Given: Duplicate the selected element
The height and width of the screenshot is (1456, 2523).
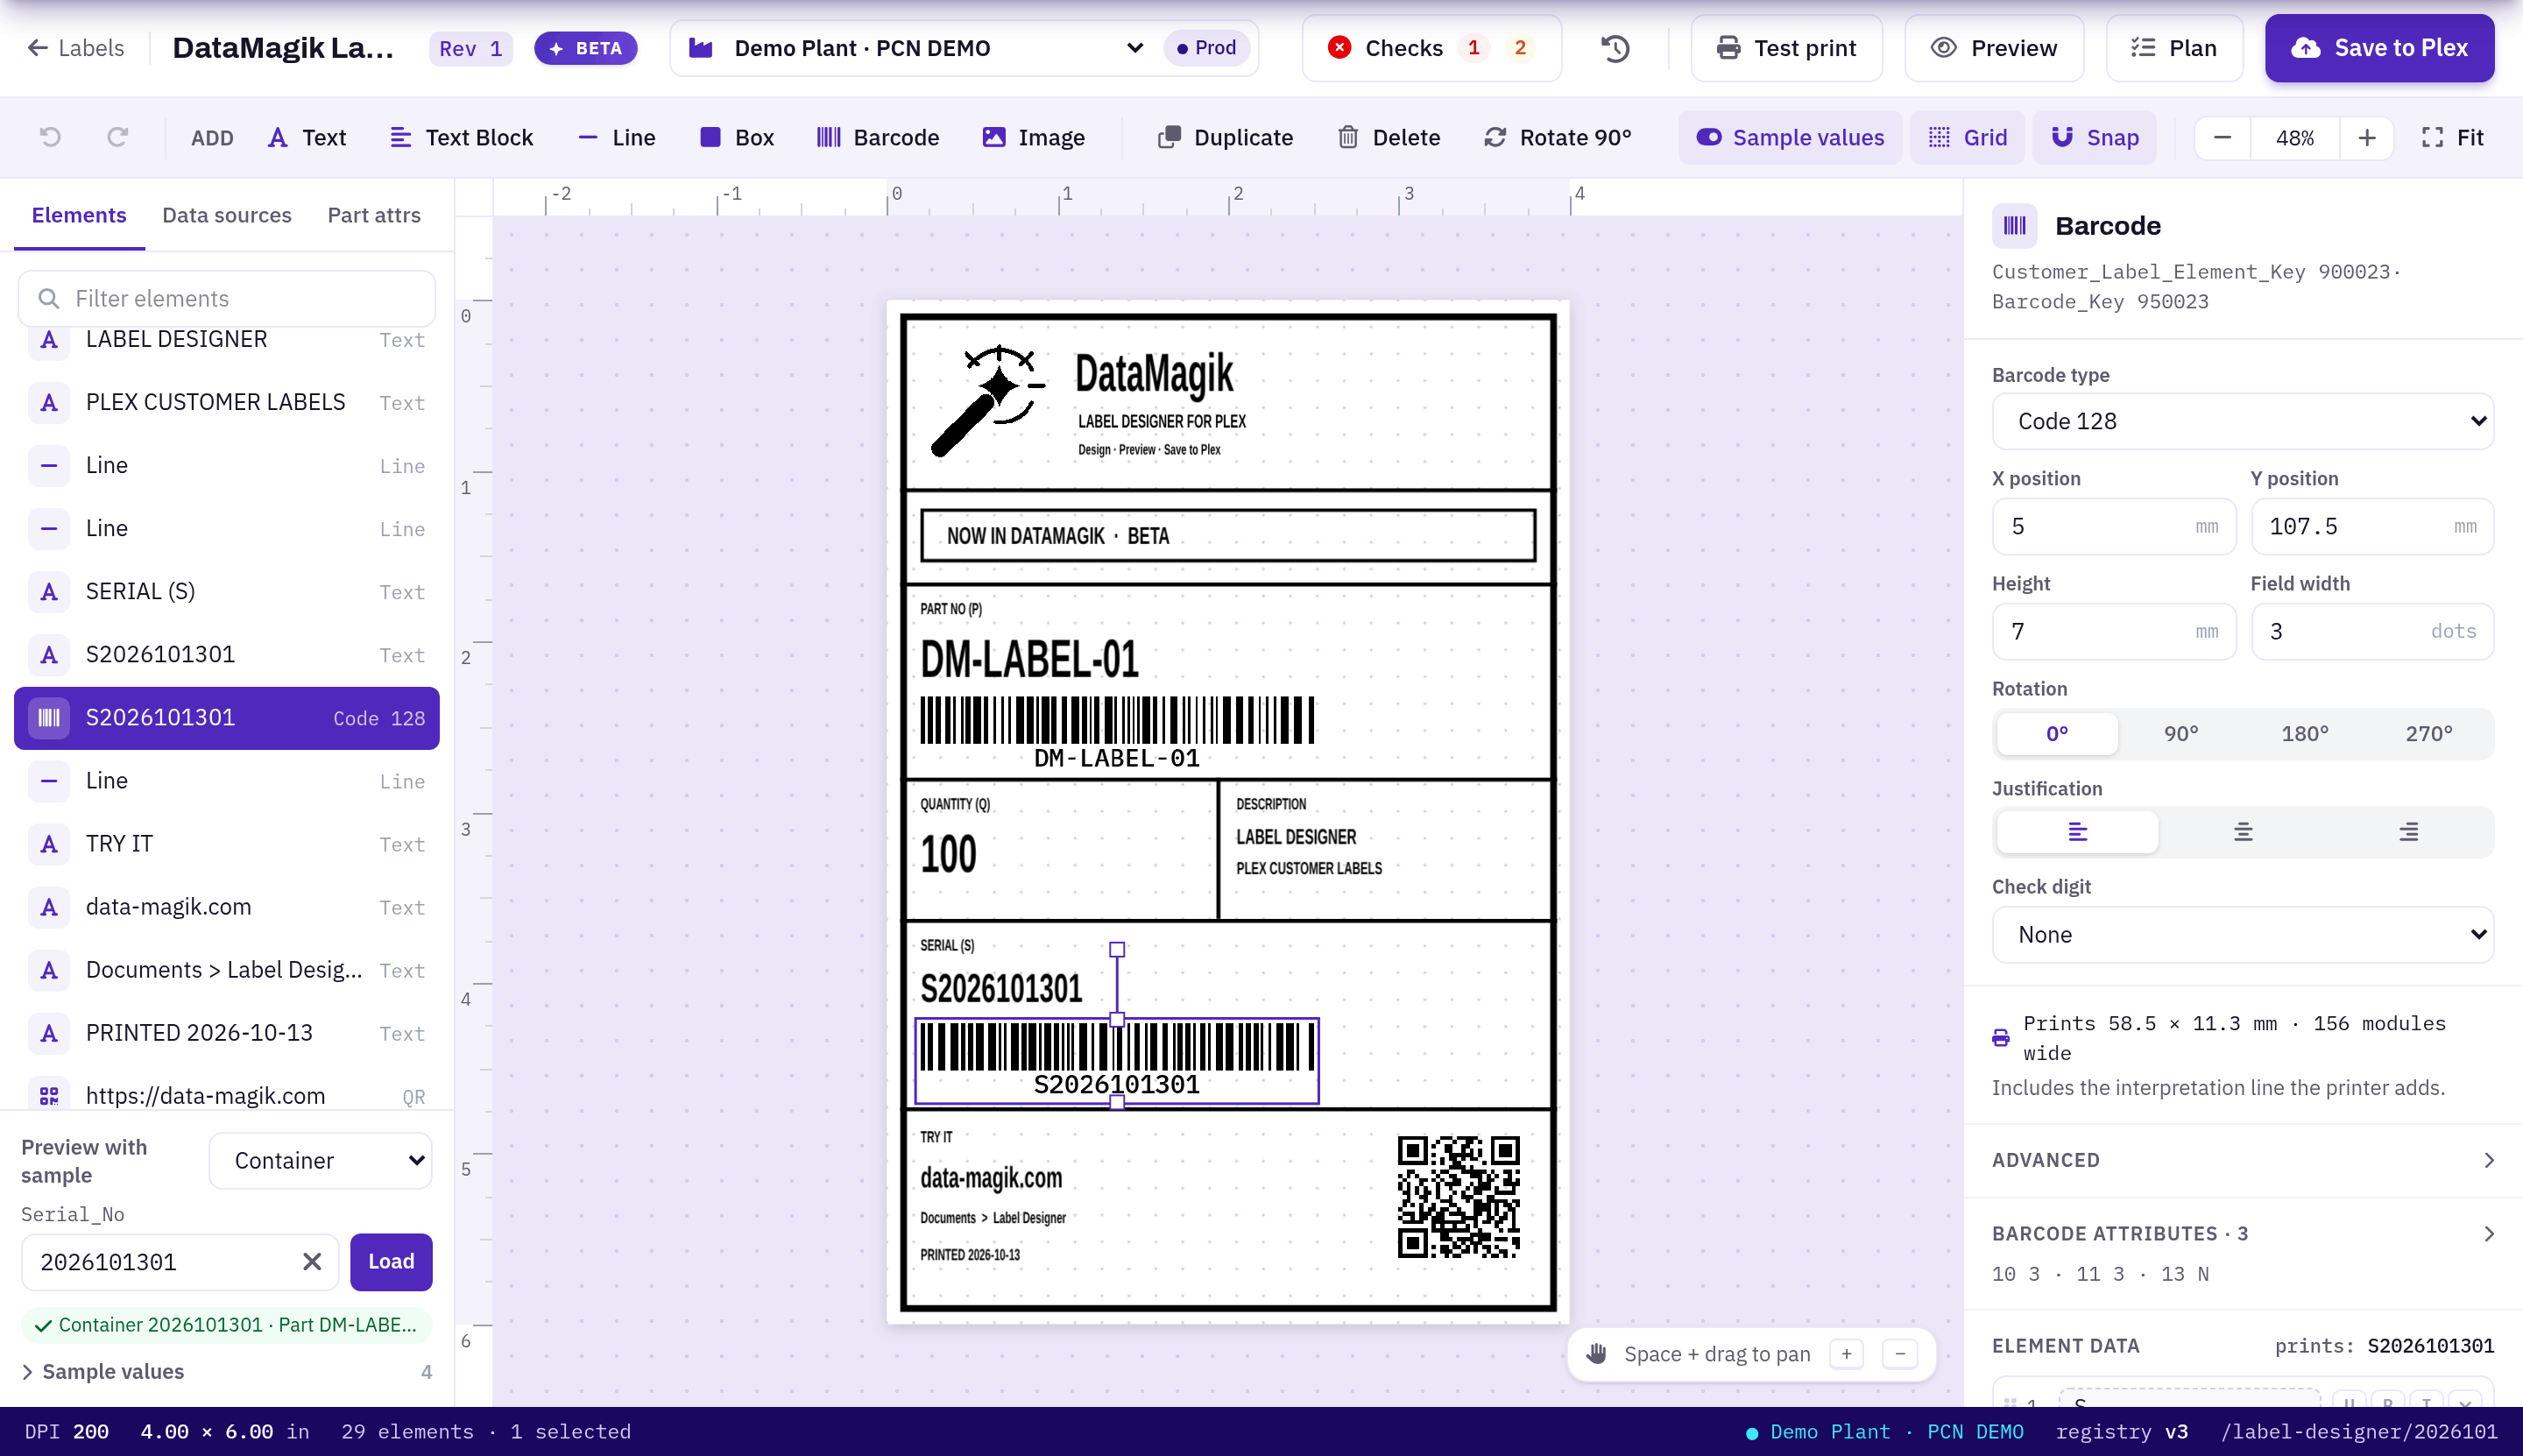Looking at the screenshot, I should pyautogui.click(x=1225, y=137).
